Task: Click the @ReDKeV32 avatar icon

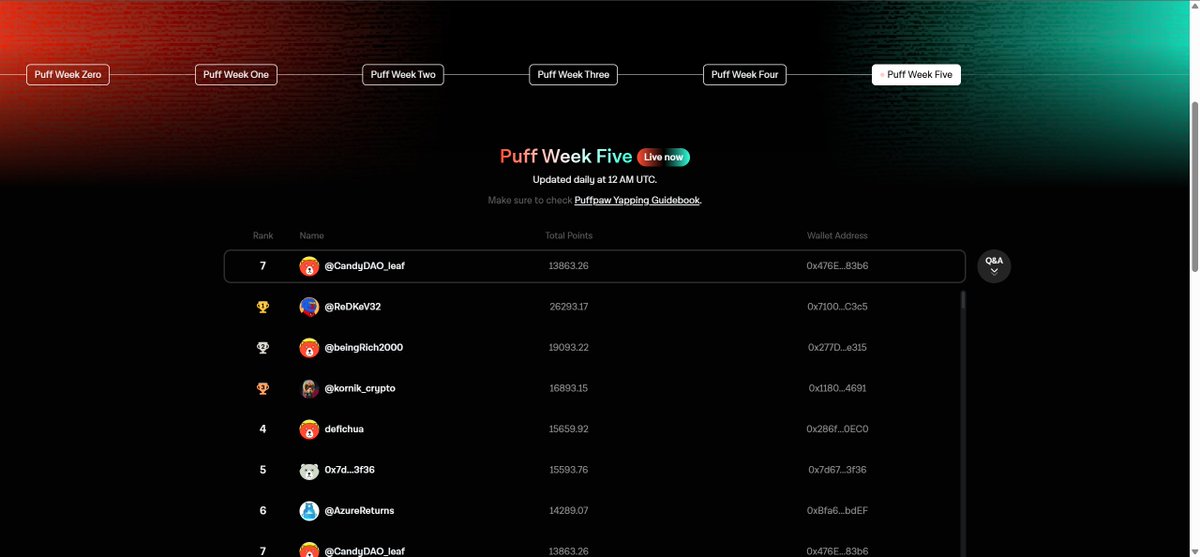Action: pos(310,307)
